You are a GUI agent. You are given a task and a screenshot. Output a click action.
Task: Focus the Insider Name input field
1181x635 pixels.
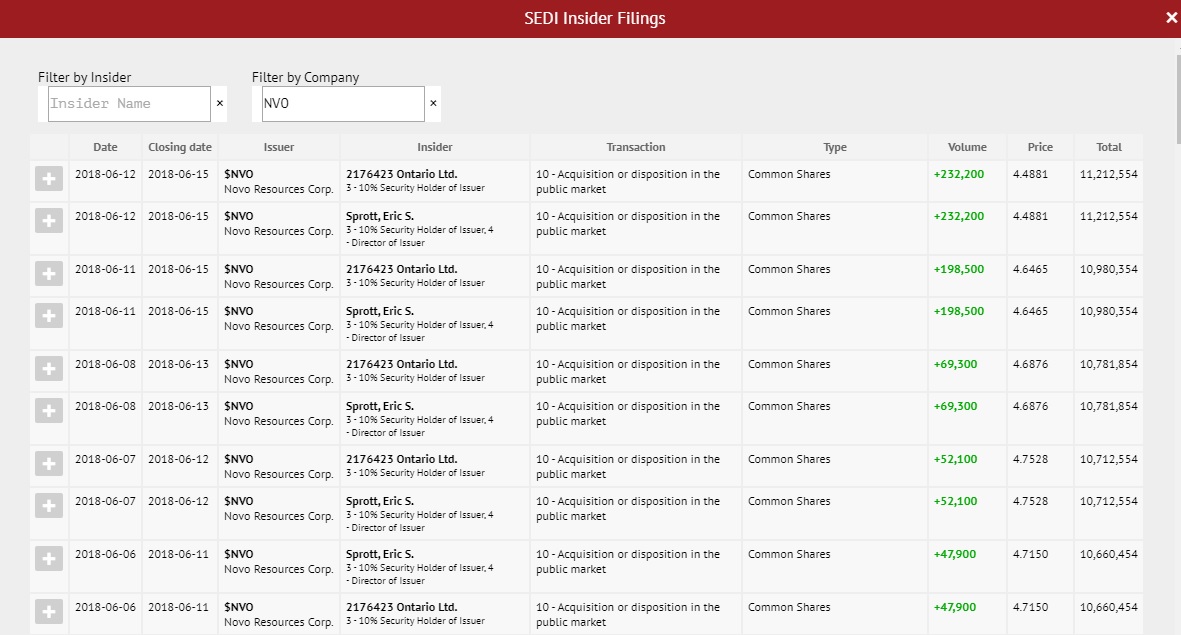tap(130, 104)
